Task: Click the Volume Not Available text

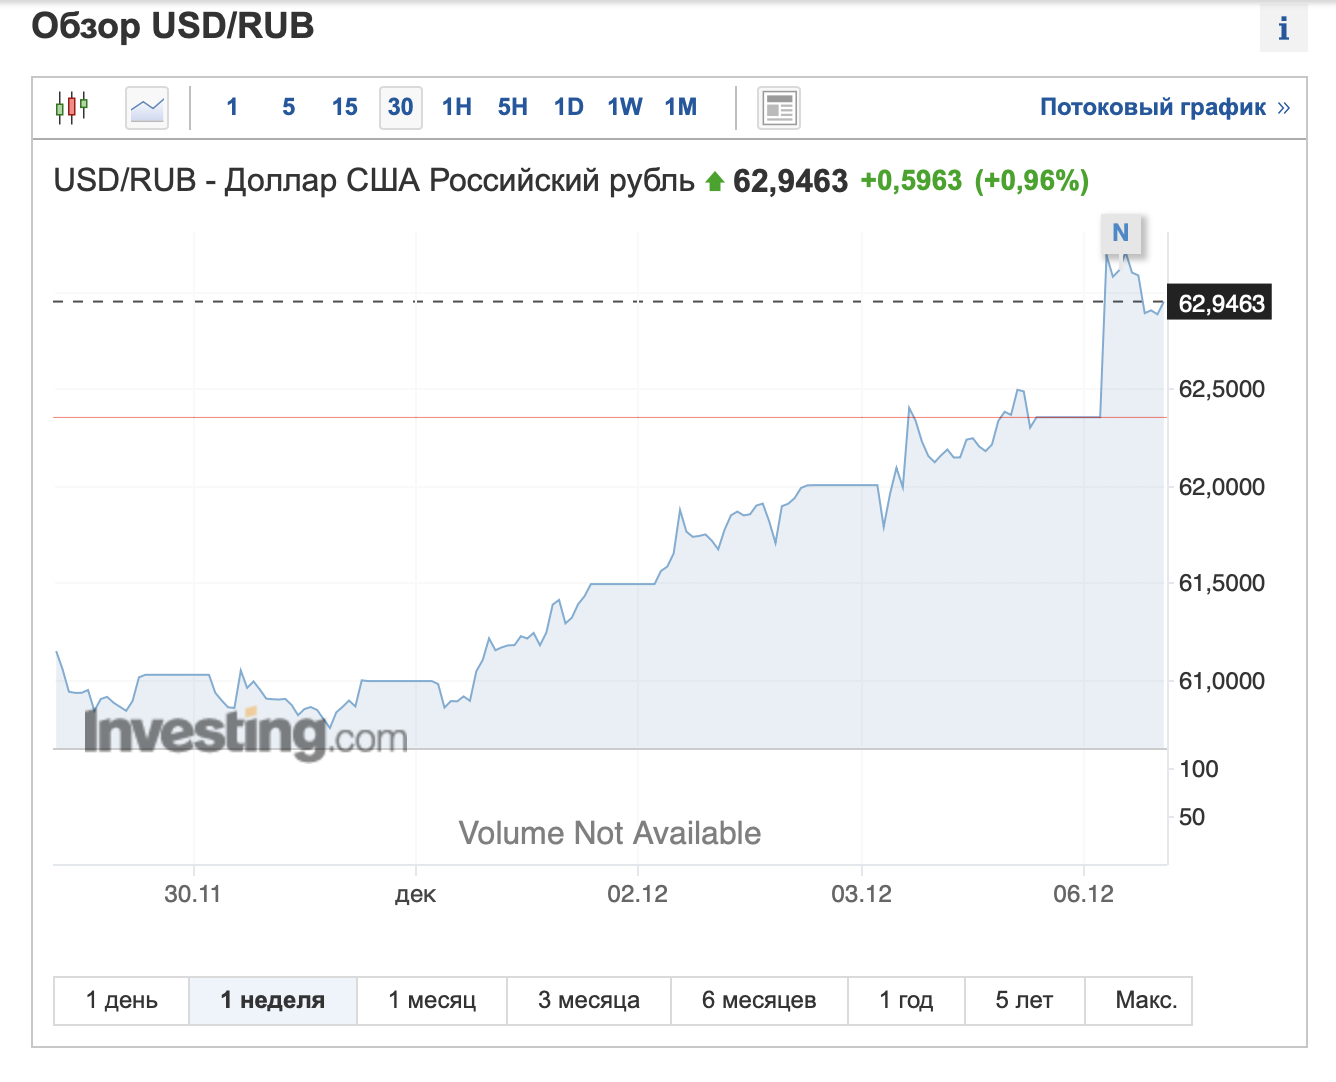Action: pyautogui.click(x=610, y=833)
